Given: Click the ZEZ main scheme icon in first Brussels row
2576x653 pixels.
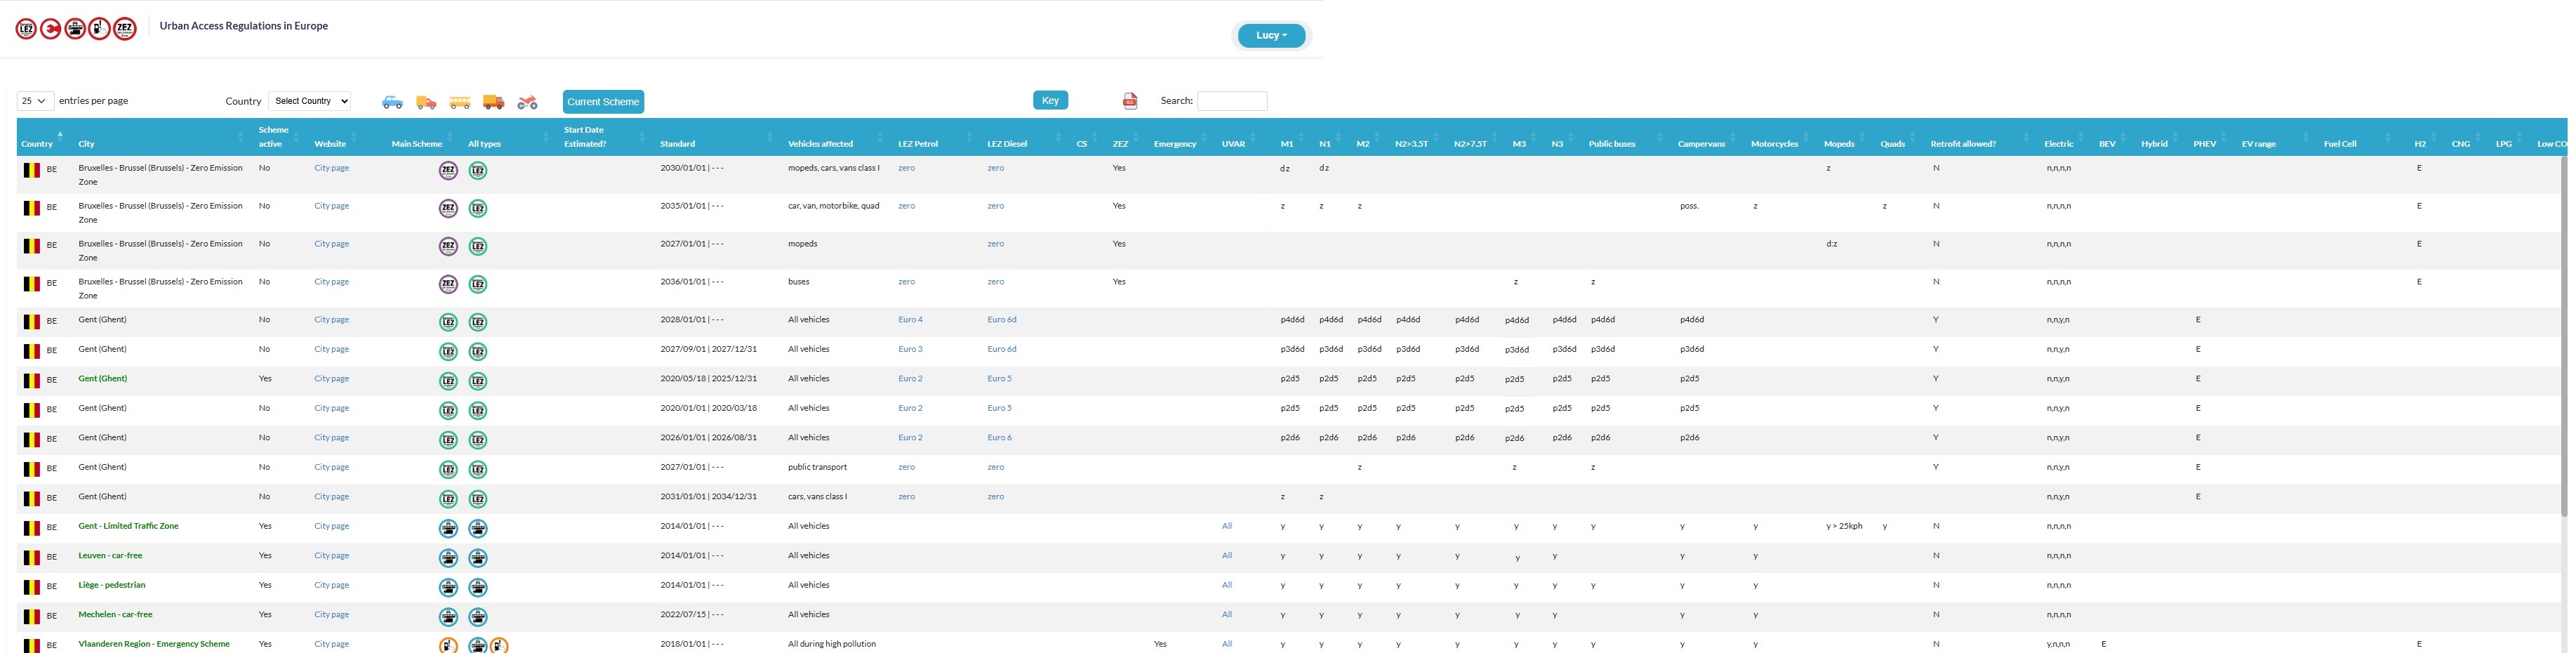Looking at the screenshot, I should tap(448, 171).
